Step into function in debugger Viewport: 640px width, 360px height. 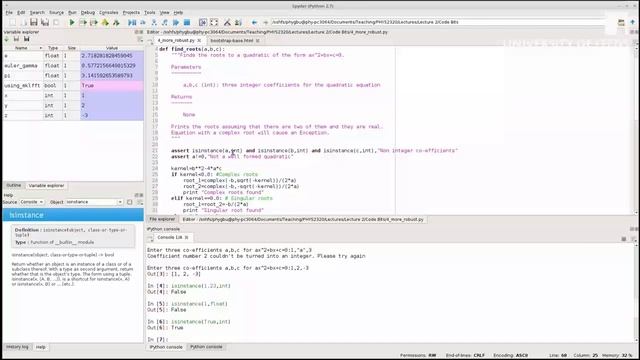(154, 22)
